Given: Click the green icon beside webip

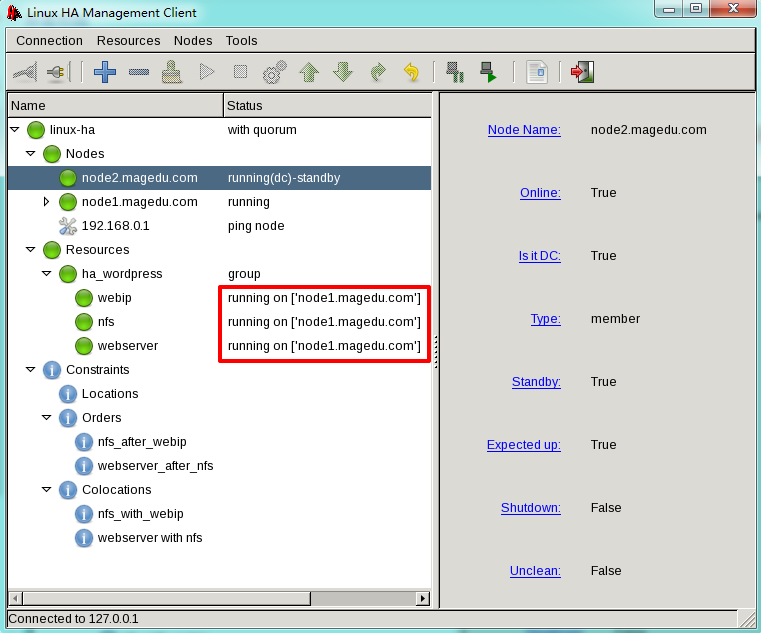Looking at the screenshot, I should [84, 298].
